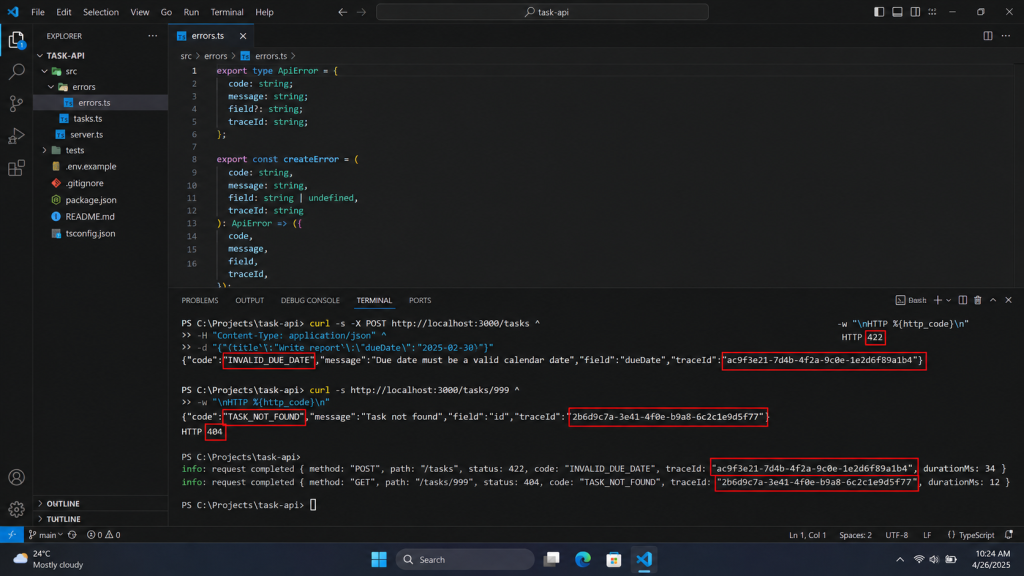Open the Manage gear icon
1024x576 pixels.
pos(16,509)
